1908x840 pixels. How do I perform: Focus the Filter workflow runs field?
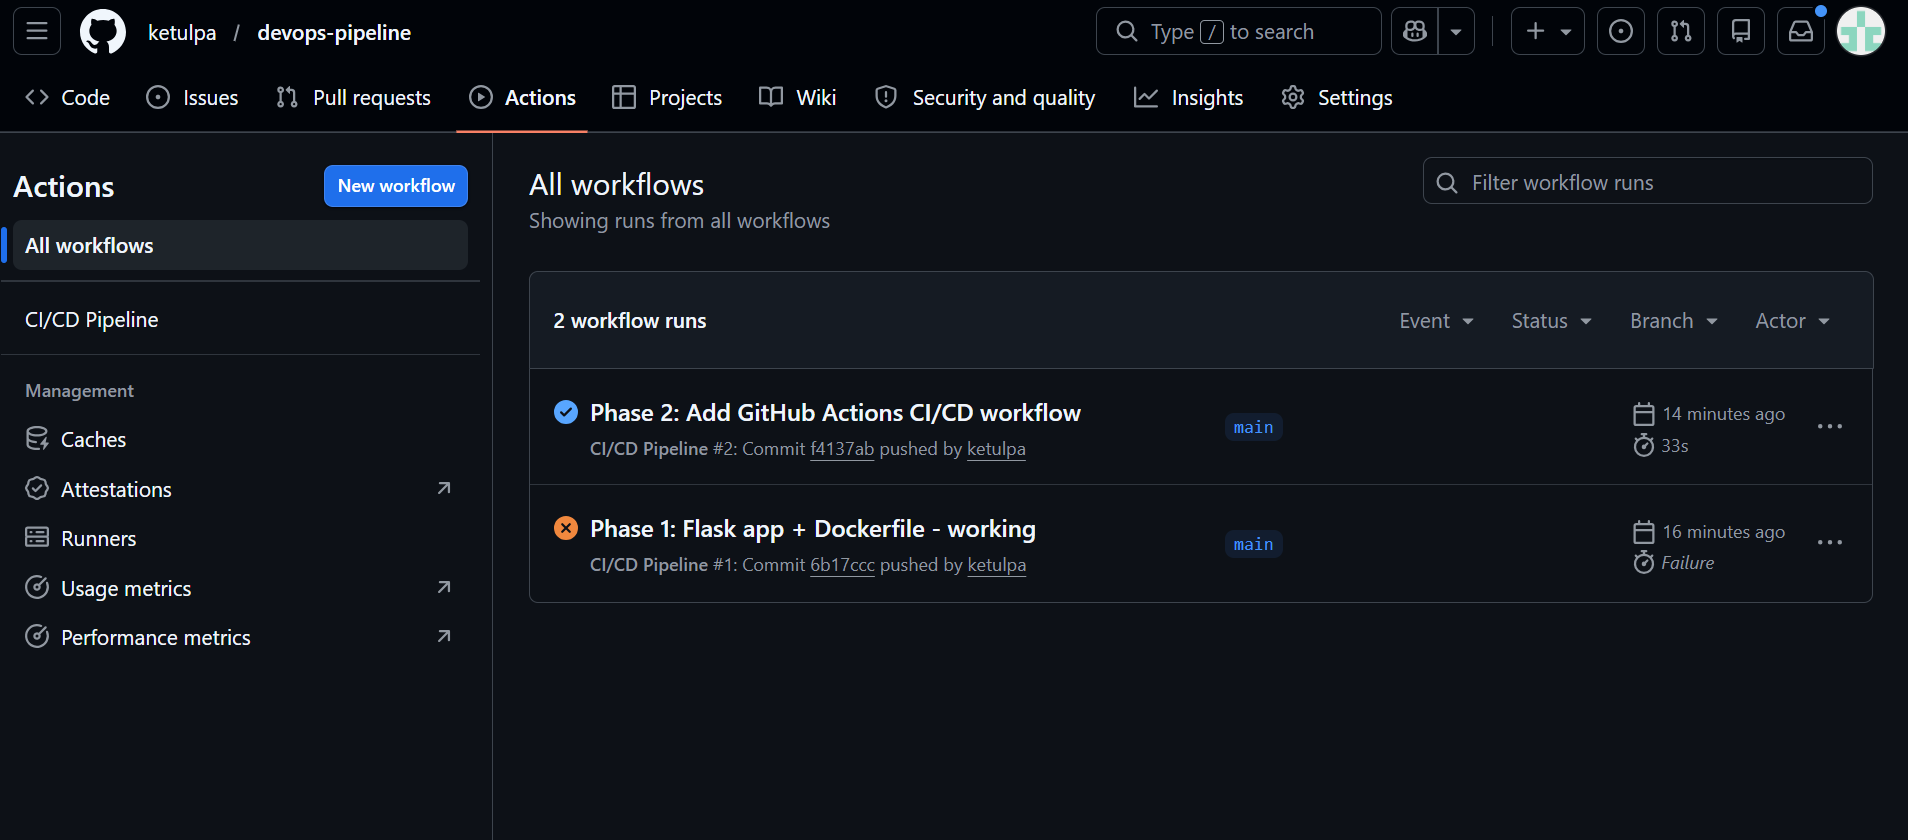point(1647,181)
